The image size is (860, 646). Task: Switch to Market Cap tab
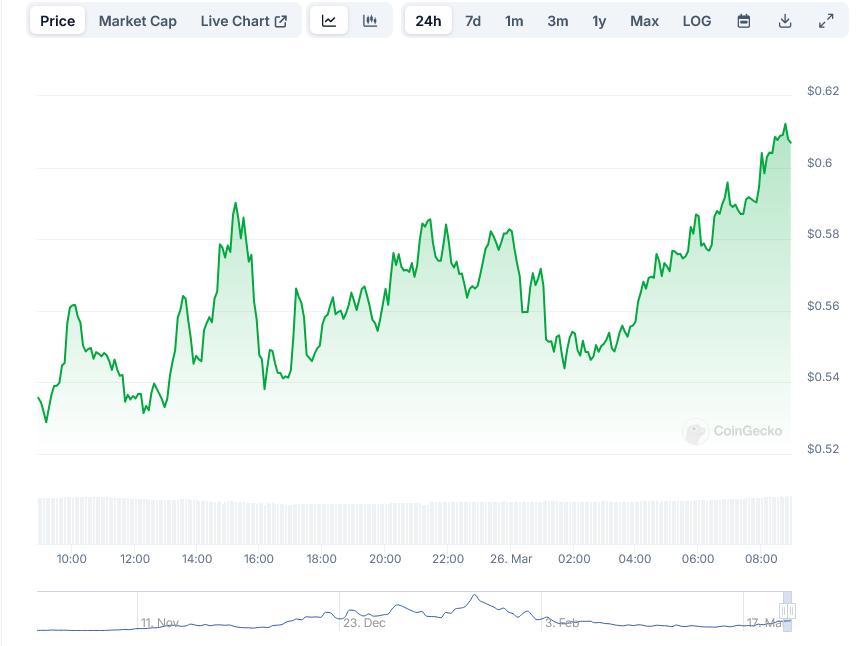(x=137, y=21)
